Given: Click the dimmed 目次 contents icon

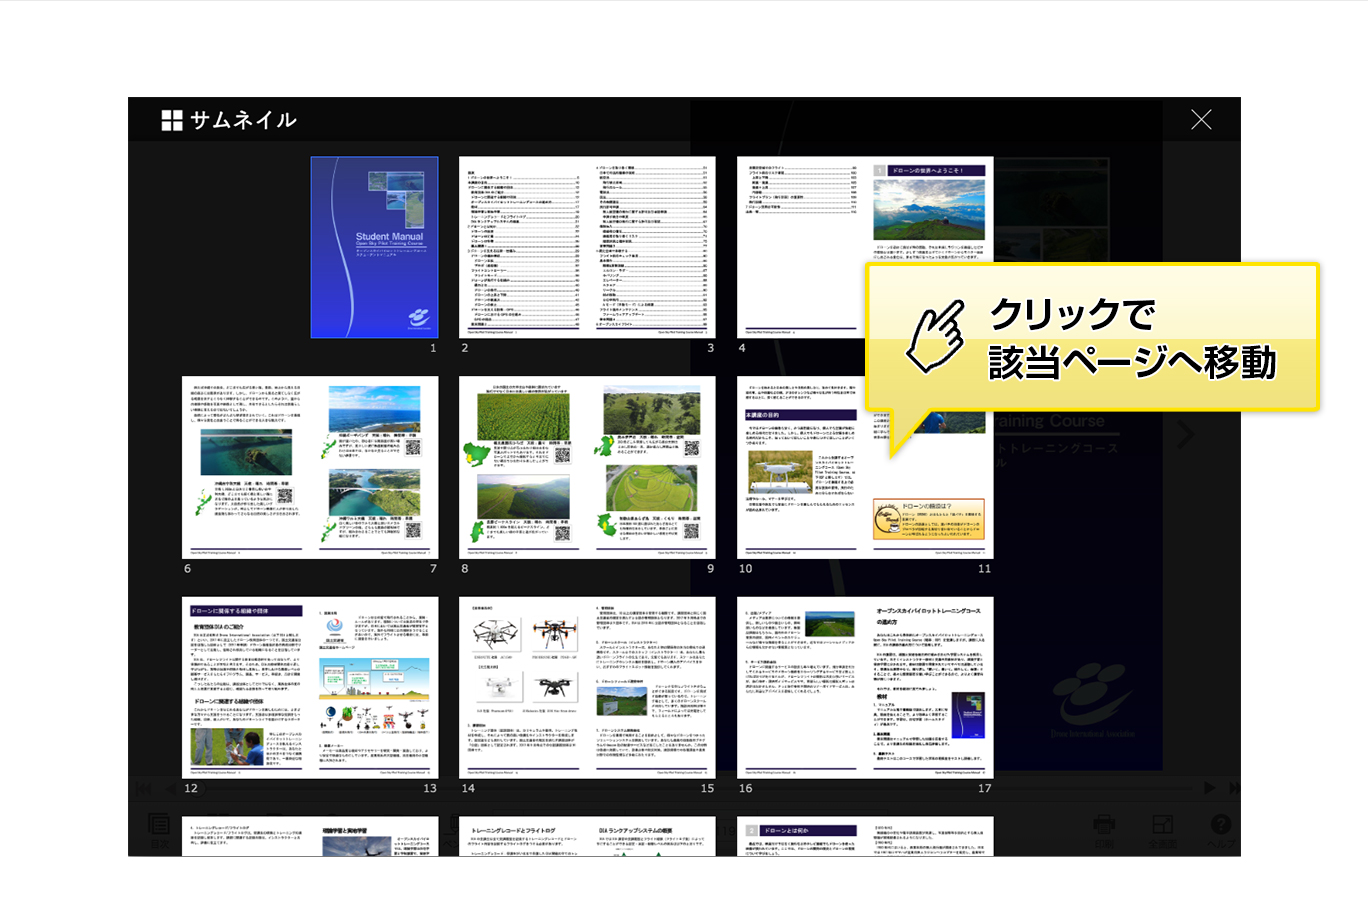Looking at the screenshot, I should 159,828.
